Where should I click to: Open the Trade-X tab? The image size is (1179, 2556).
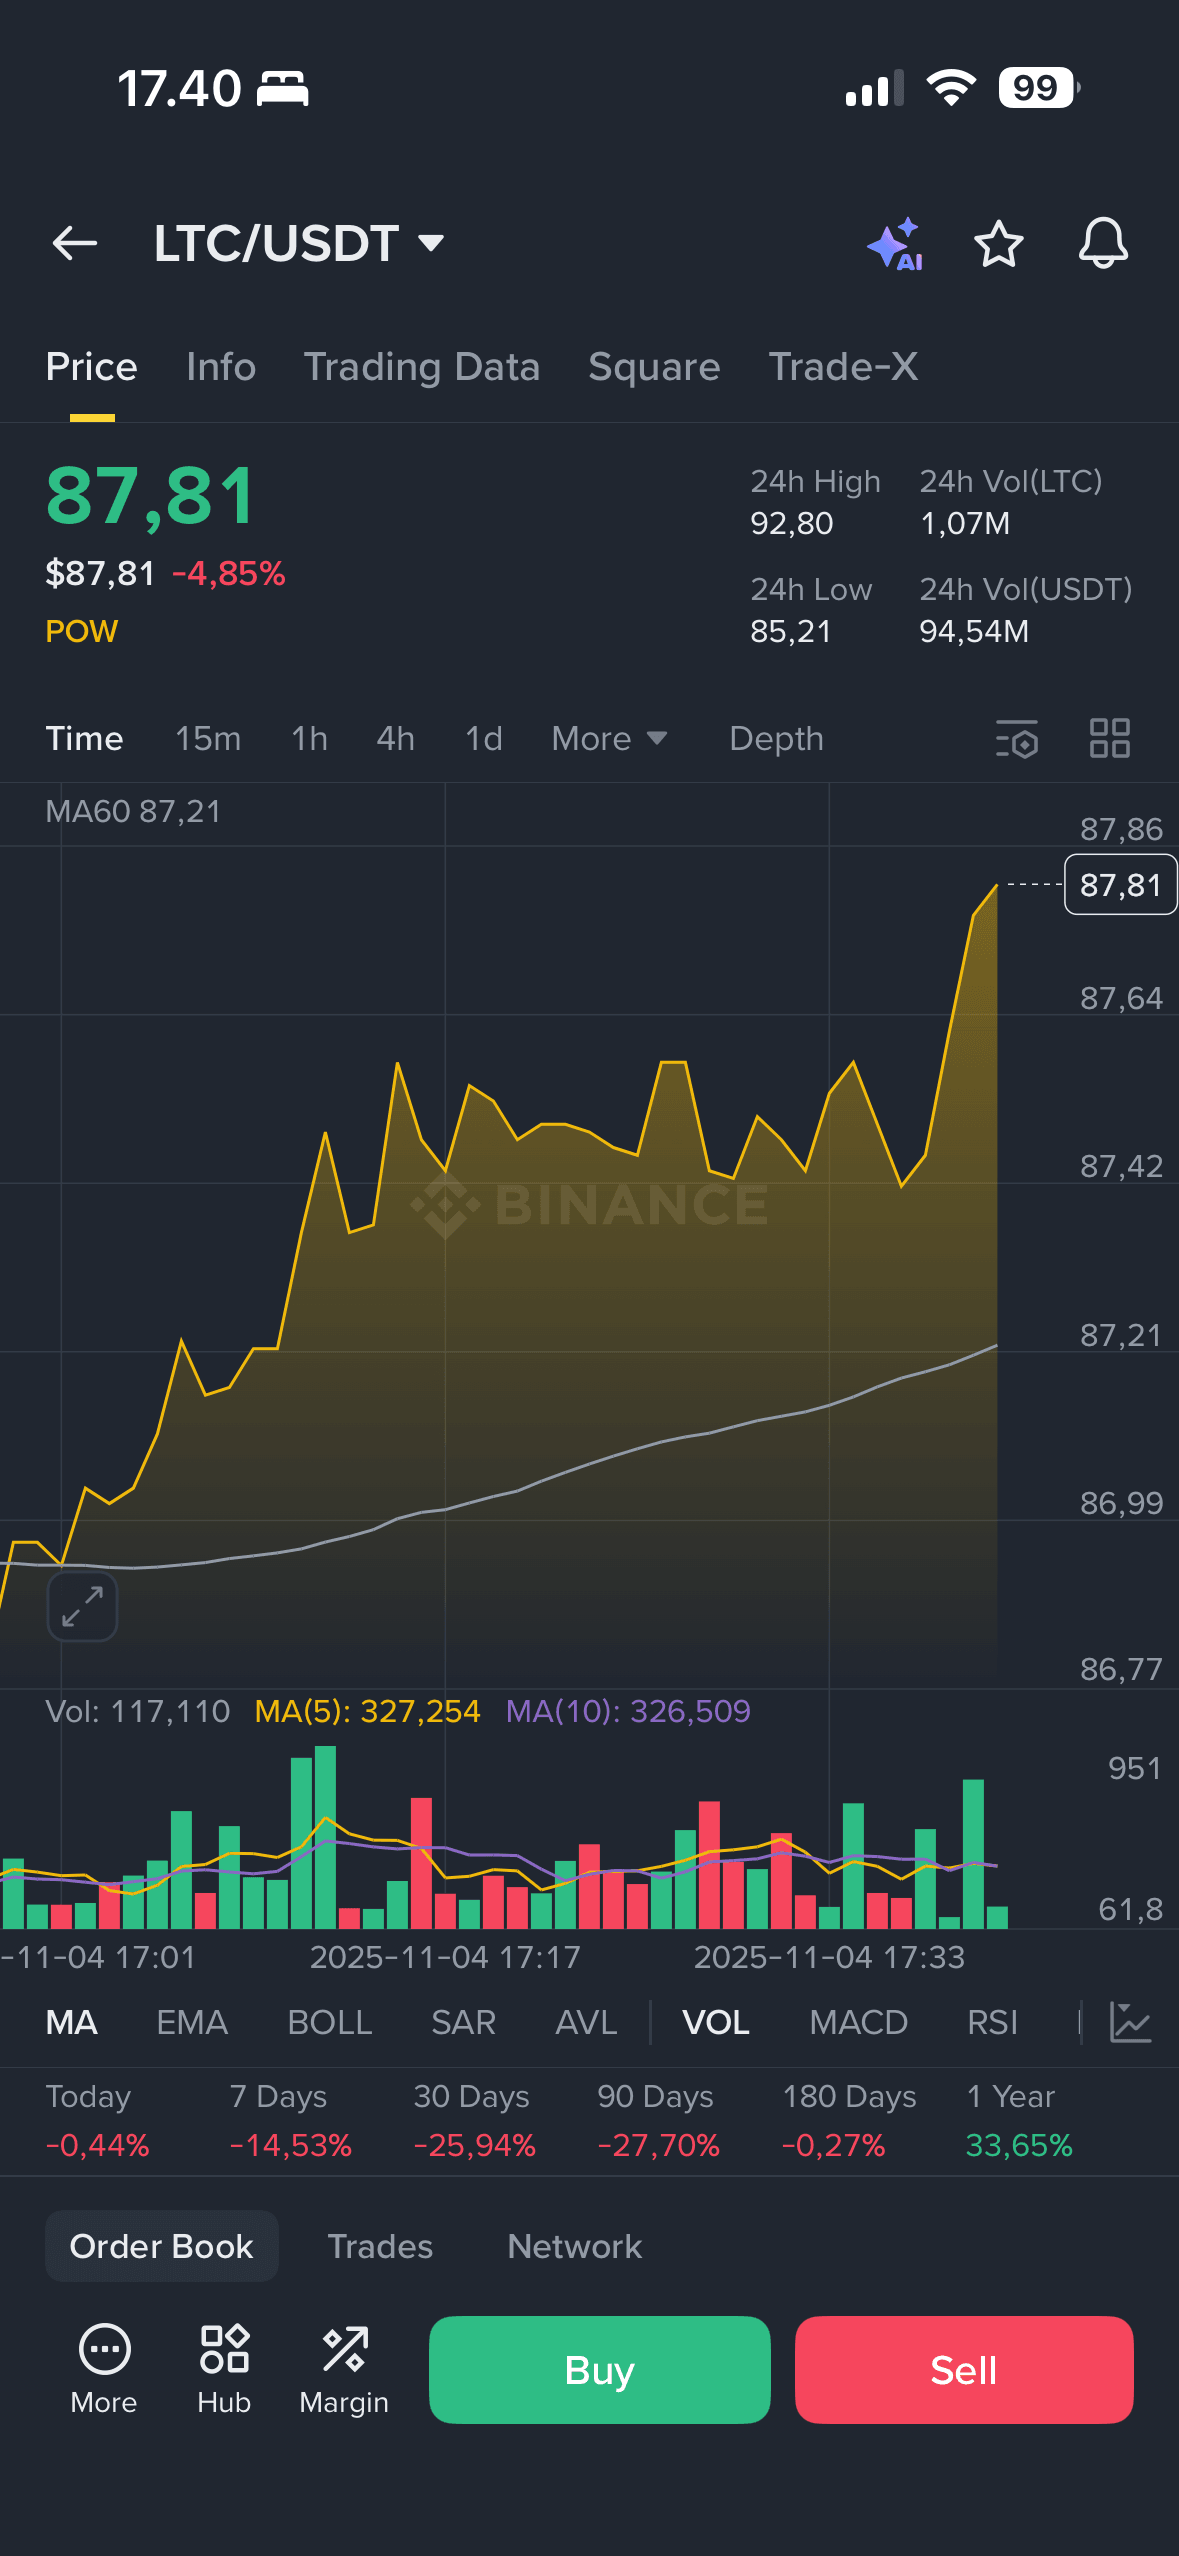point(843,367)
